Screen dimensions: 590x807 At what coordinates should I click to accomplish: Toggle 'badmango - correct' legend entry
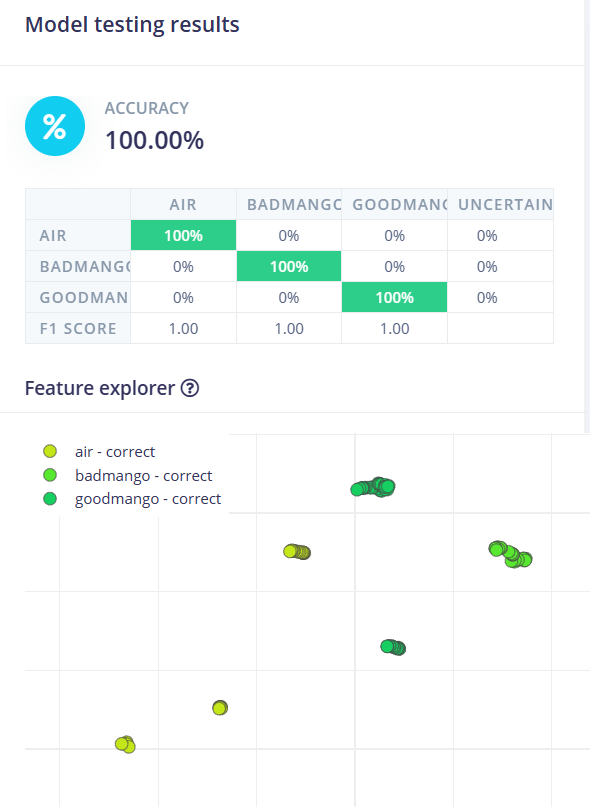[x=127, y=475]
